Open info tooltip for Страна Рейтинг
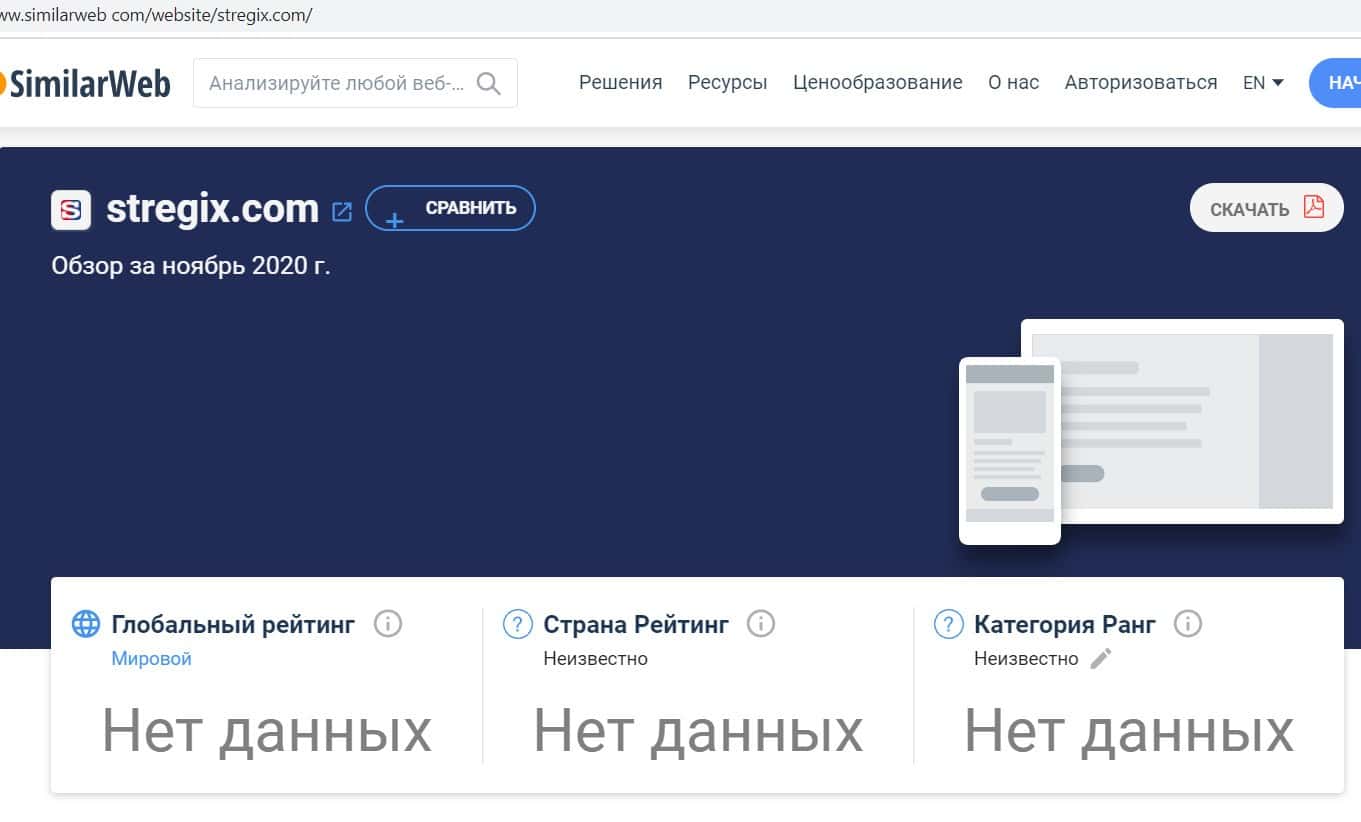The height and width of the screenshot is (822, 1361). pos(761,624)
